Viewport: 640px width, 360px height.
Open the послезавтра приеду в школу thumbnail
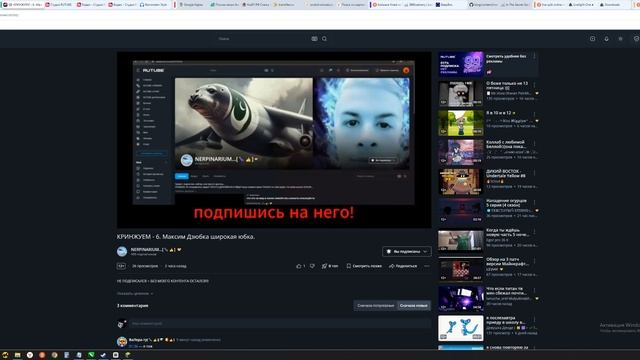(461, 328)
